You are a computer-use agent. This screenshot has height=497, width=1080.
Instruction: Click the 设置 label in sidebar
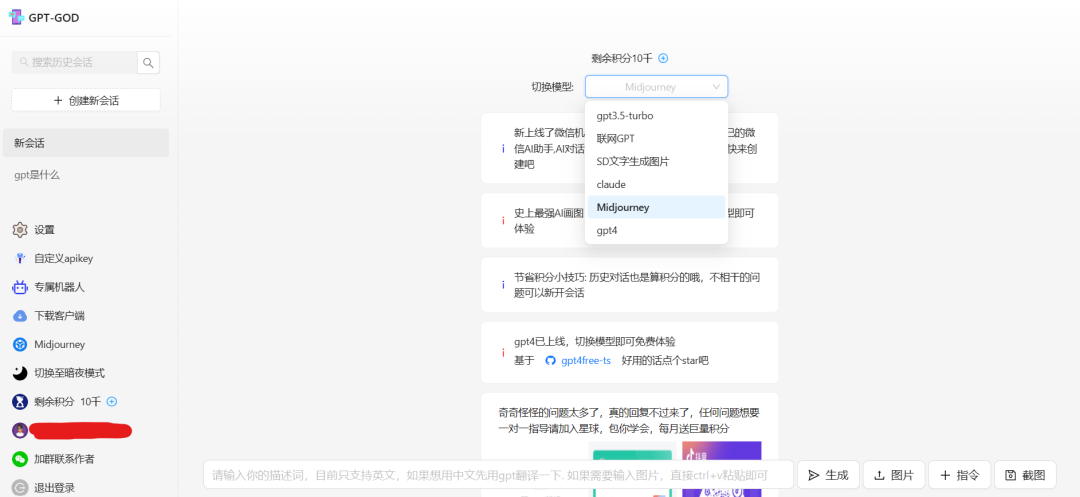(x=45, y=230)
